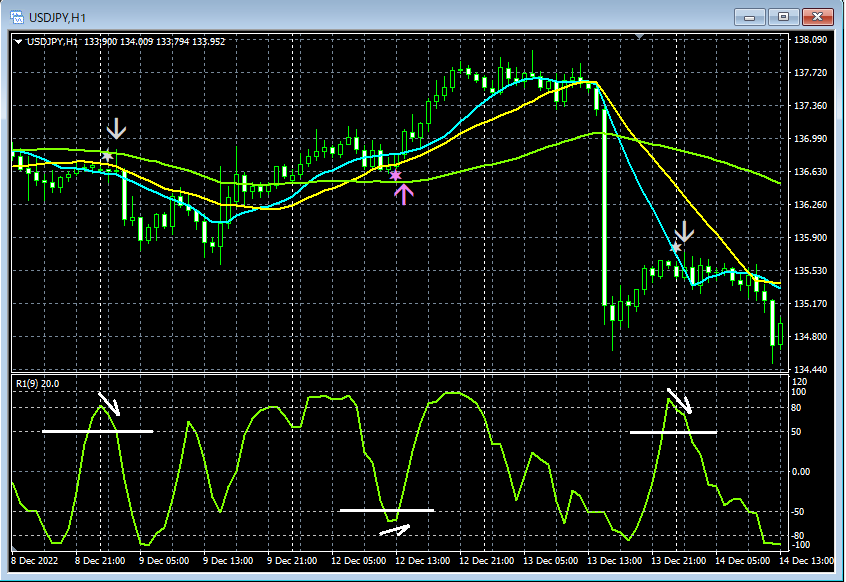Close the USDJPY,H1 chart window

click(818, 17)
